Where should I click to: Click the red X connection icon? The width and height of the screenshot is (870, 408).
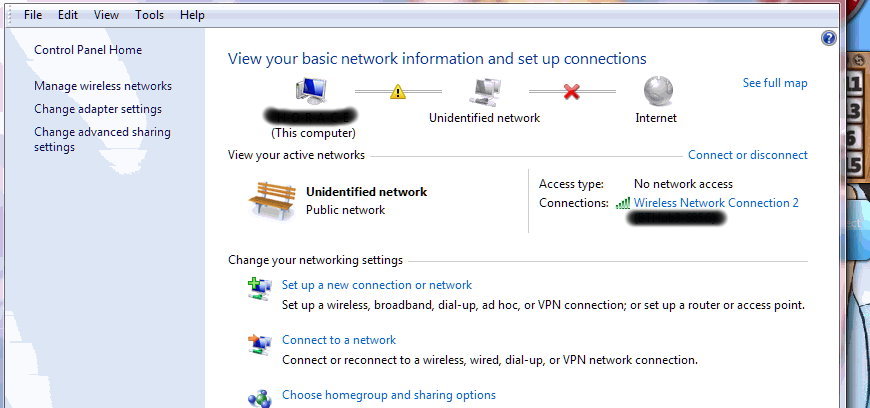pyautogui.click(x=572, y=92)
